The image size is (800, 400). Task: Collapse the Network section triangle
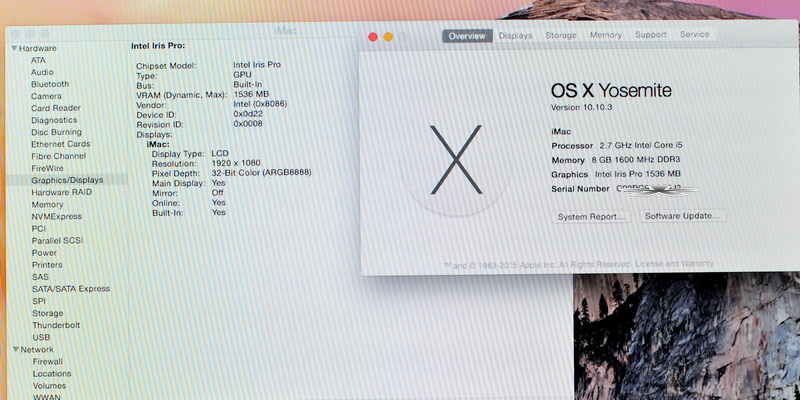16,349
